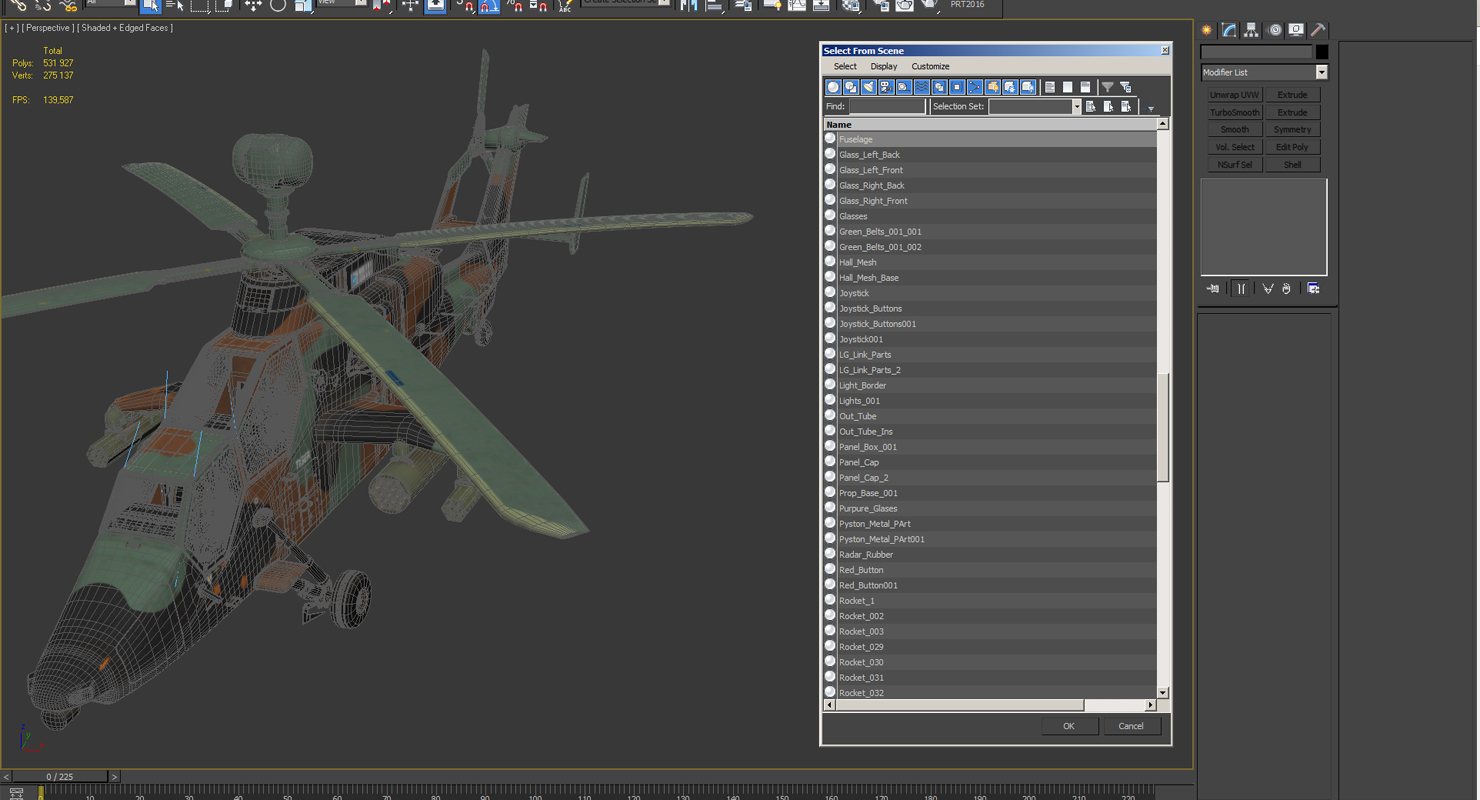The height and width of the screenshot is (800, 1480).
Task: Open the Select menu in dialog
Action: (x=845, y=66)
